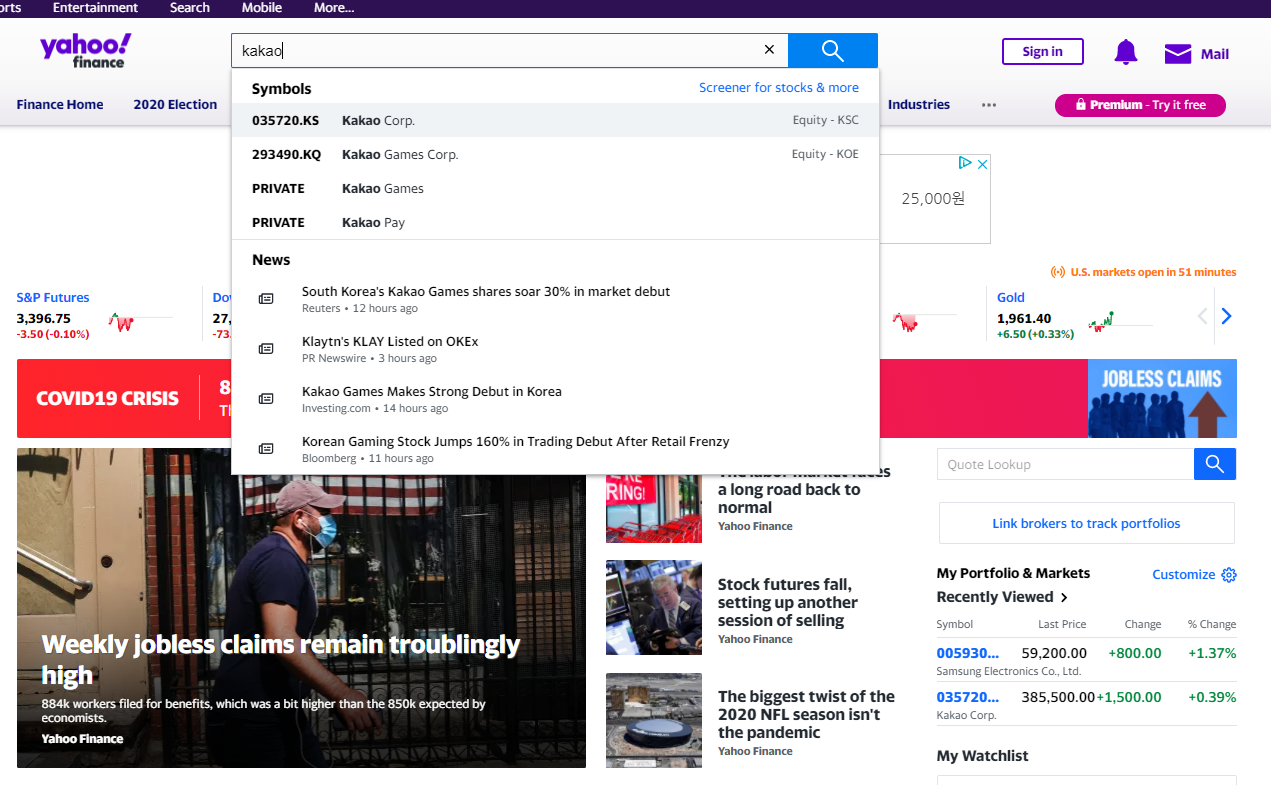The height and width of the screenshot is (785, 1271).
Task: Open the long road back to normal story
Action: [804, 490]
